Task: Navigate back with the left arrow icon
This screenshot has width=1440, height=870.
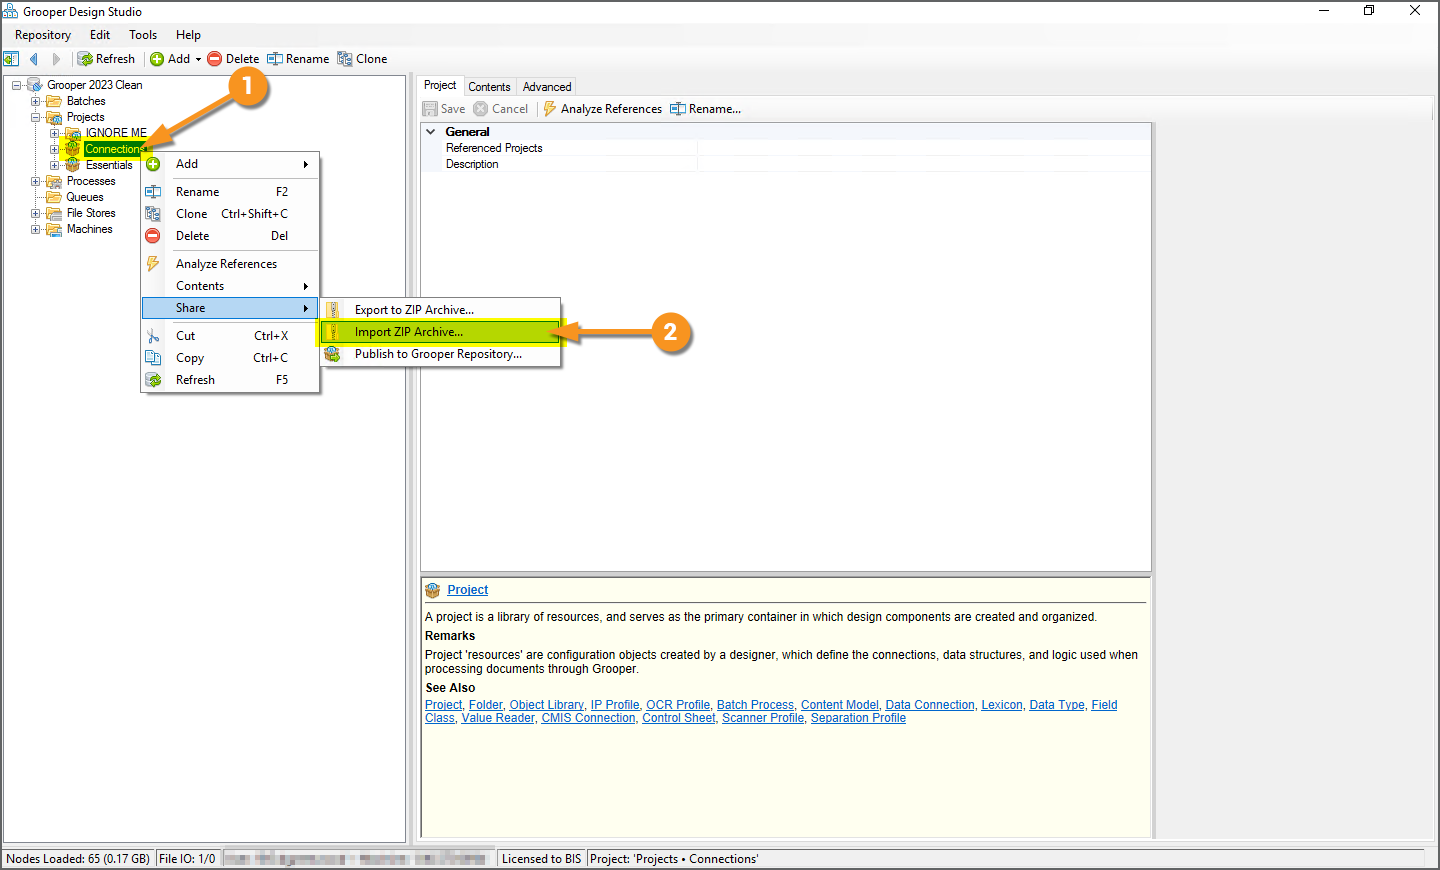Action: pos(34,59)
